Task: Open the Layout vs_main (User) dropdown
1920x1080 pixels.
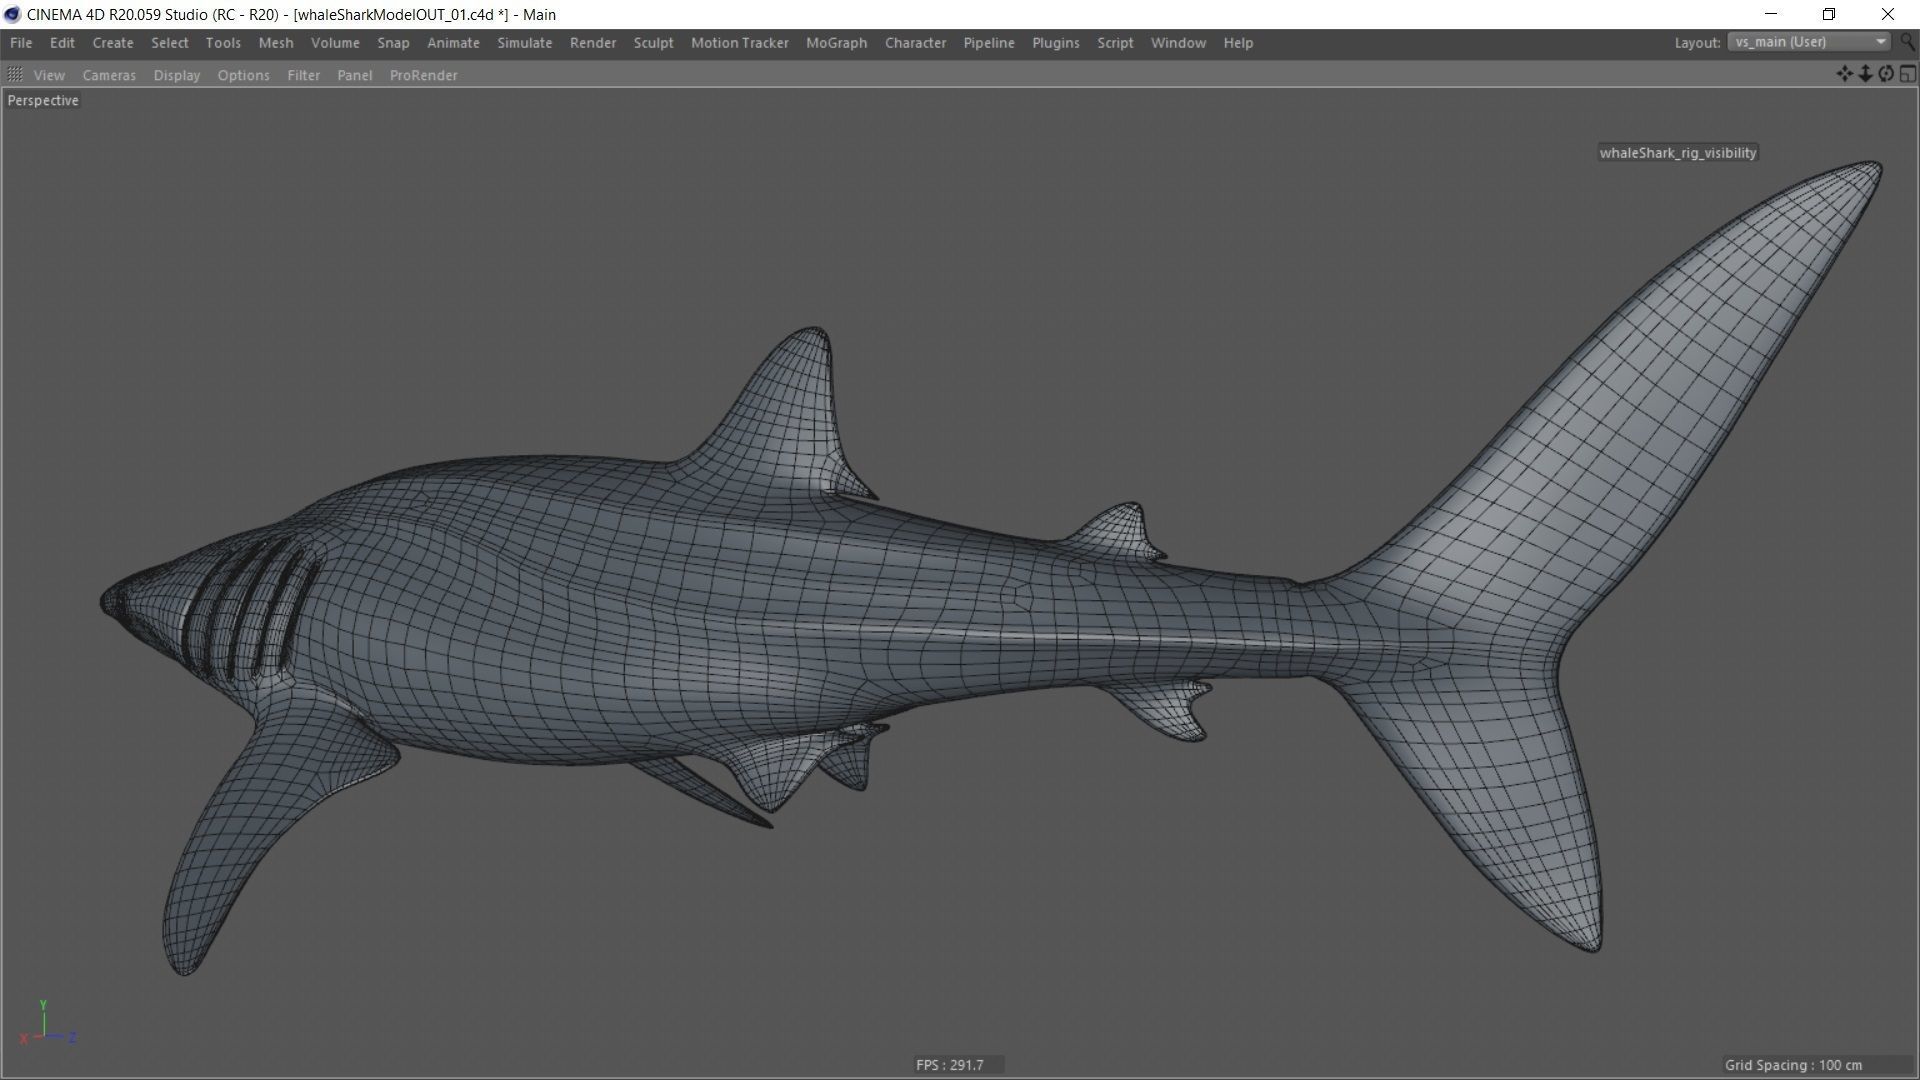Action: [1808, 42]
